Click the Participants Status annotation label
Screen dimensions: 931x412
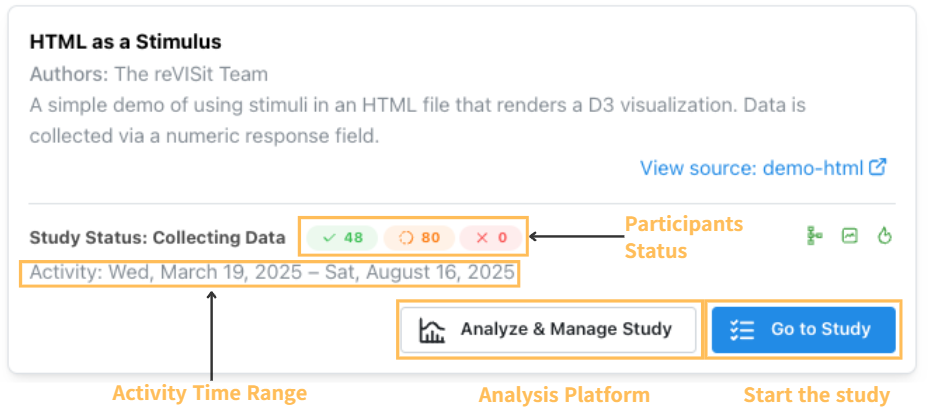684,237
